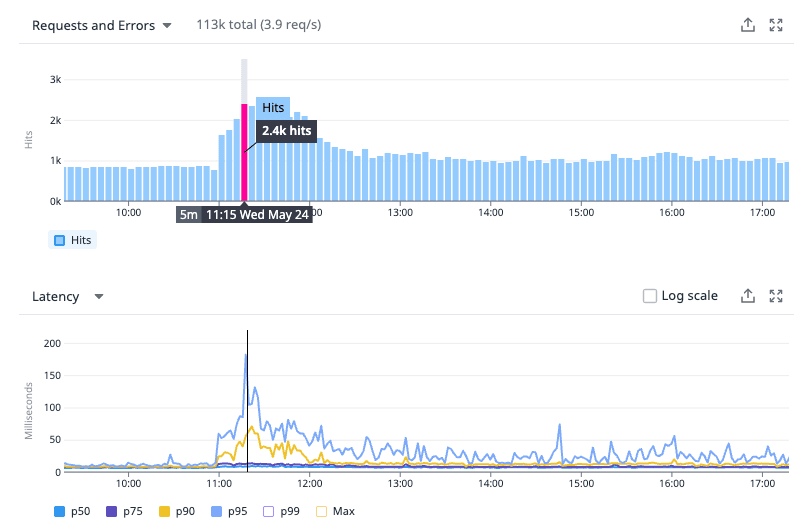Enable the Max latency series
This screenshot has height=531, width=810.
point(335,511)
